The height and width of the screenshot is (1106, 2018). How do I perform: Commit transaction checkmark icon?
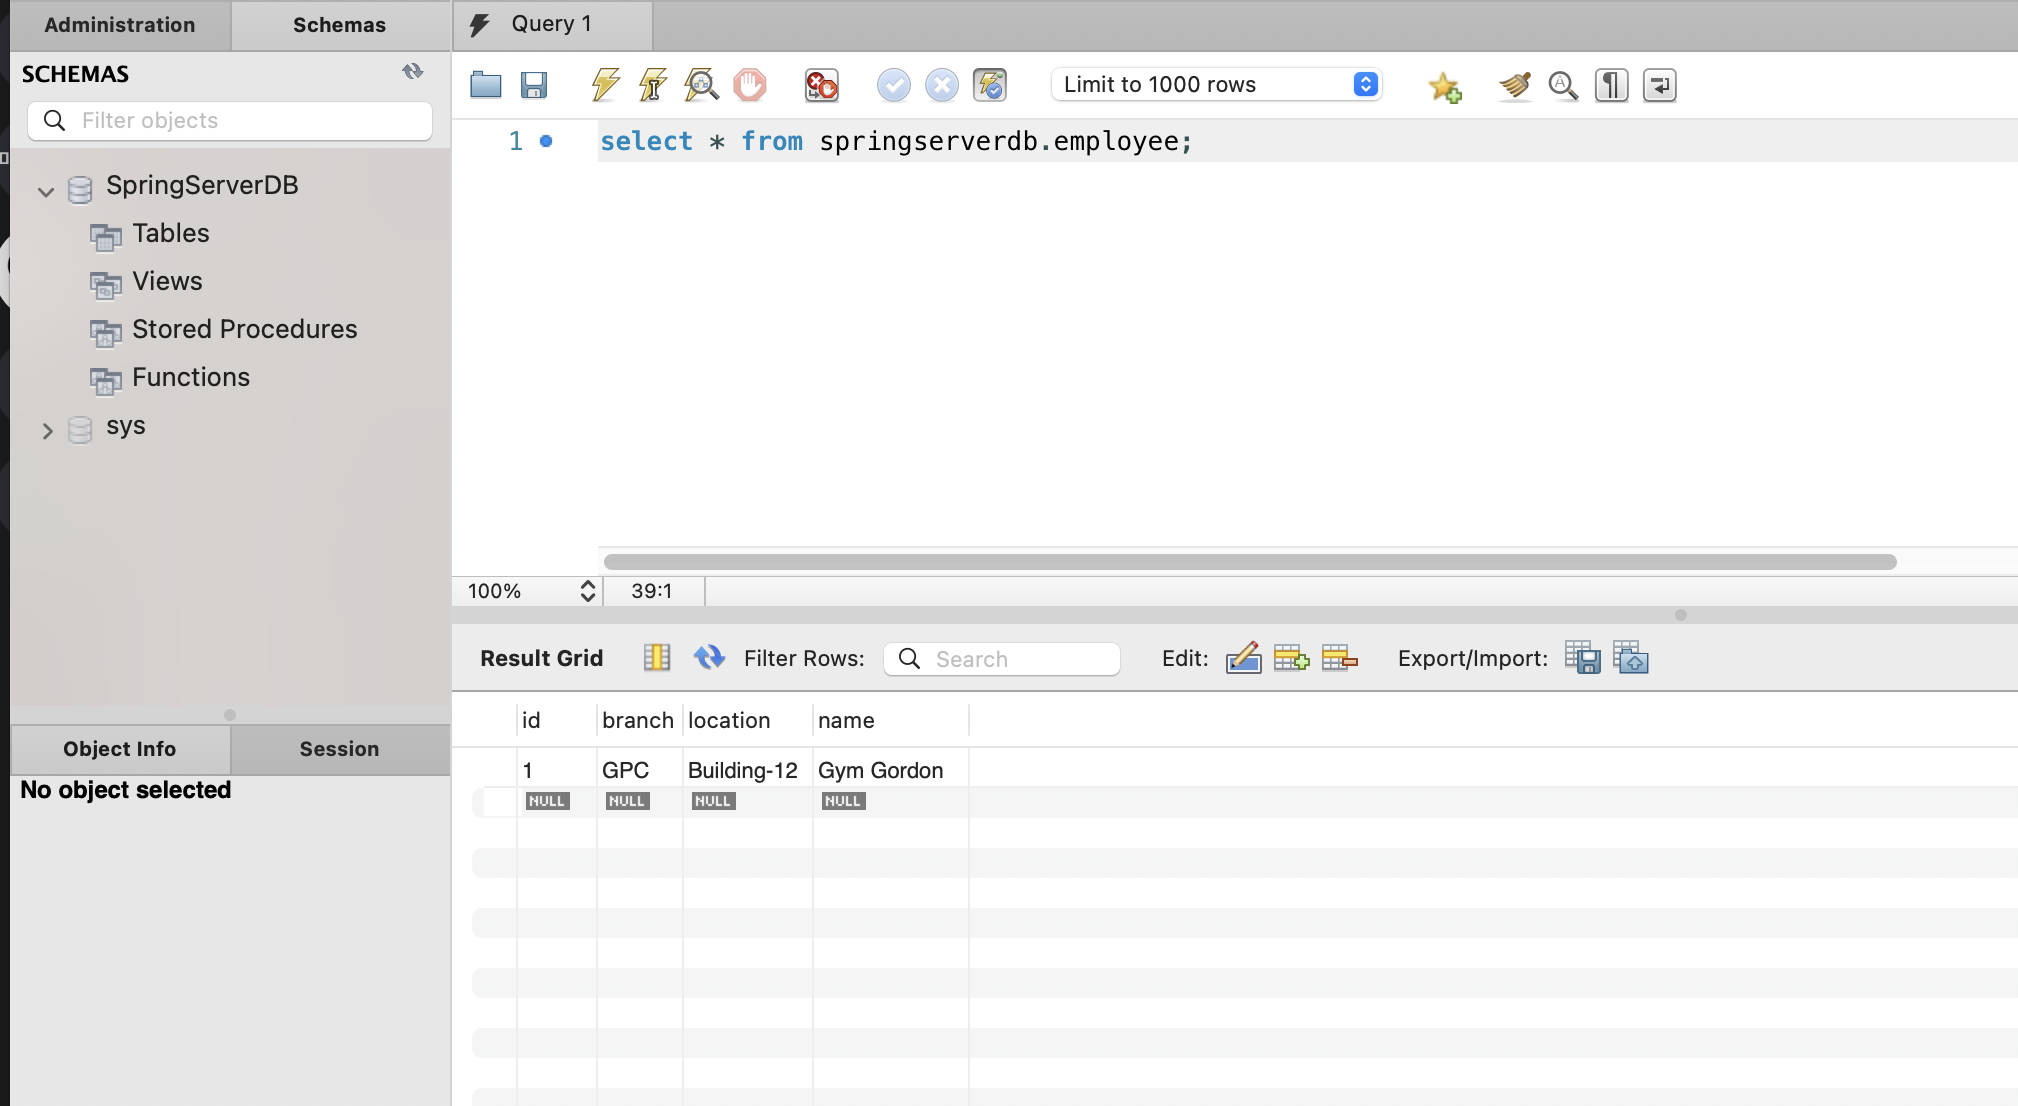[894, 85]
